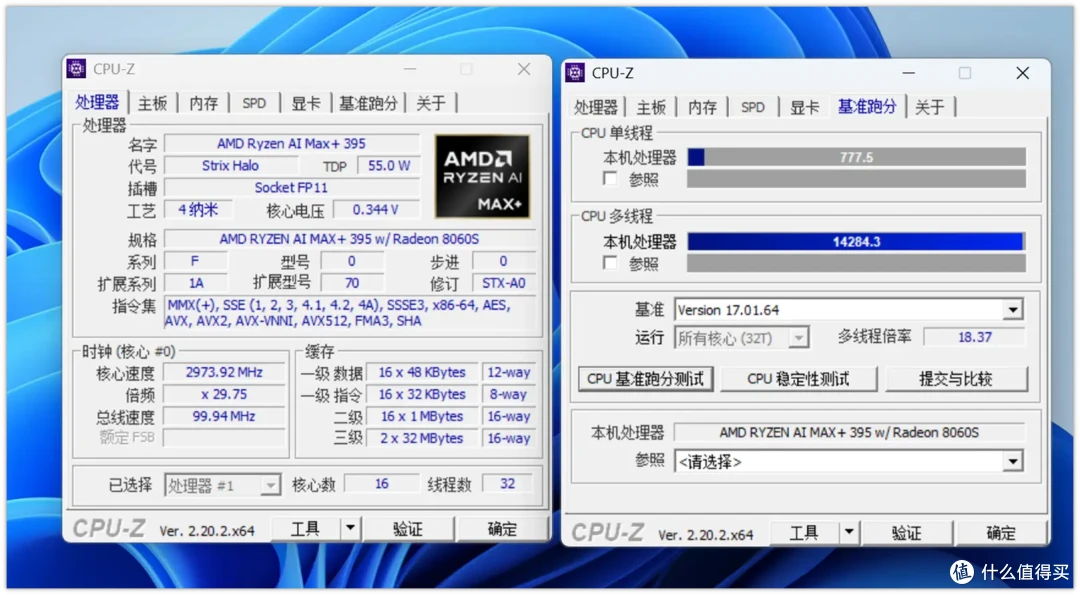Click the 确定 button in right window
The height and width of the screenshot is (595, 1080).
[1001, 532]
